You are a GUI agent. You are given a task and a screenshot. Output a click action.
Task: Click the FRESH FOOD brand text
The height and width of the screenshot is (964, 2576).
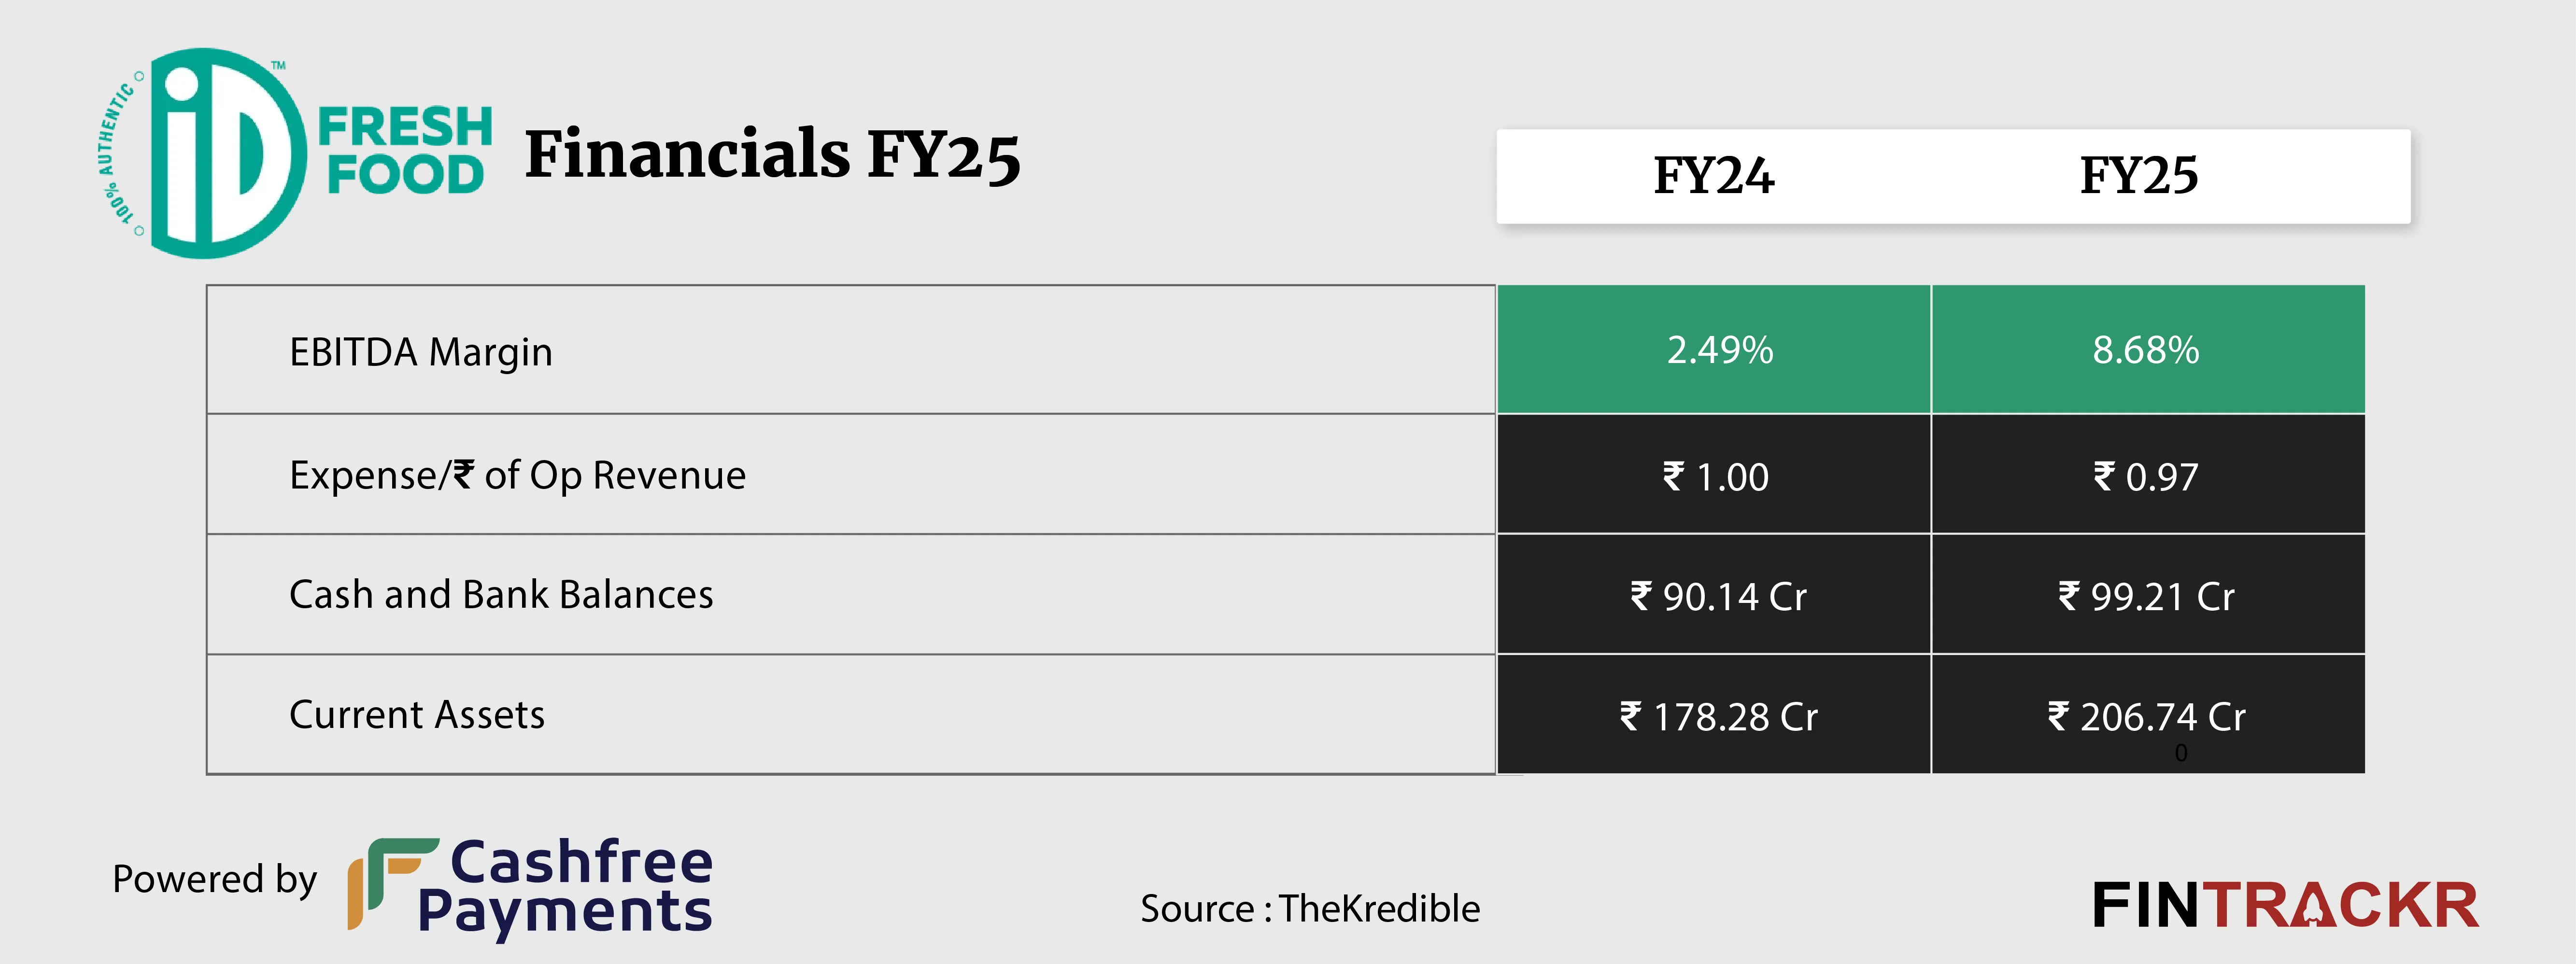[405, 151]
